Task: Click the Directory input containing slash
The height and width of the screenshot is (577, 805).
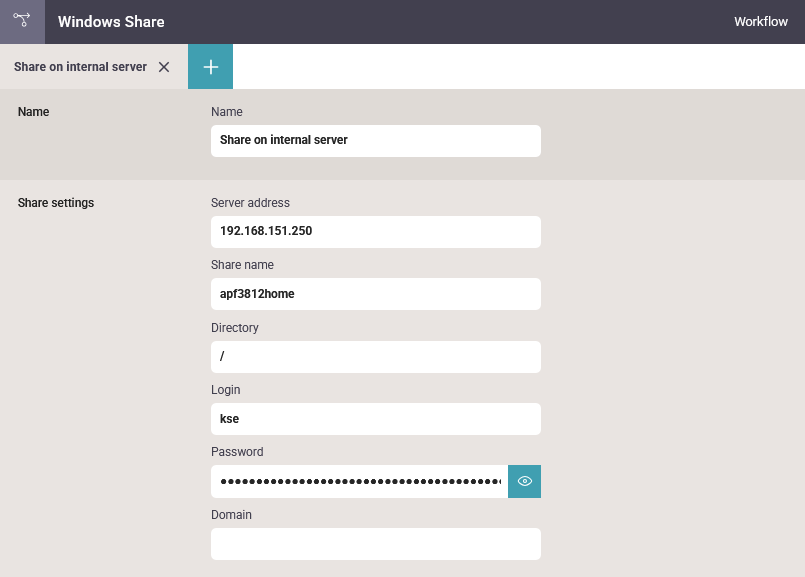Action: (375, 357)
